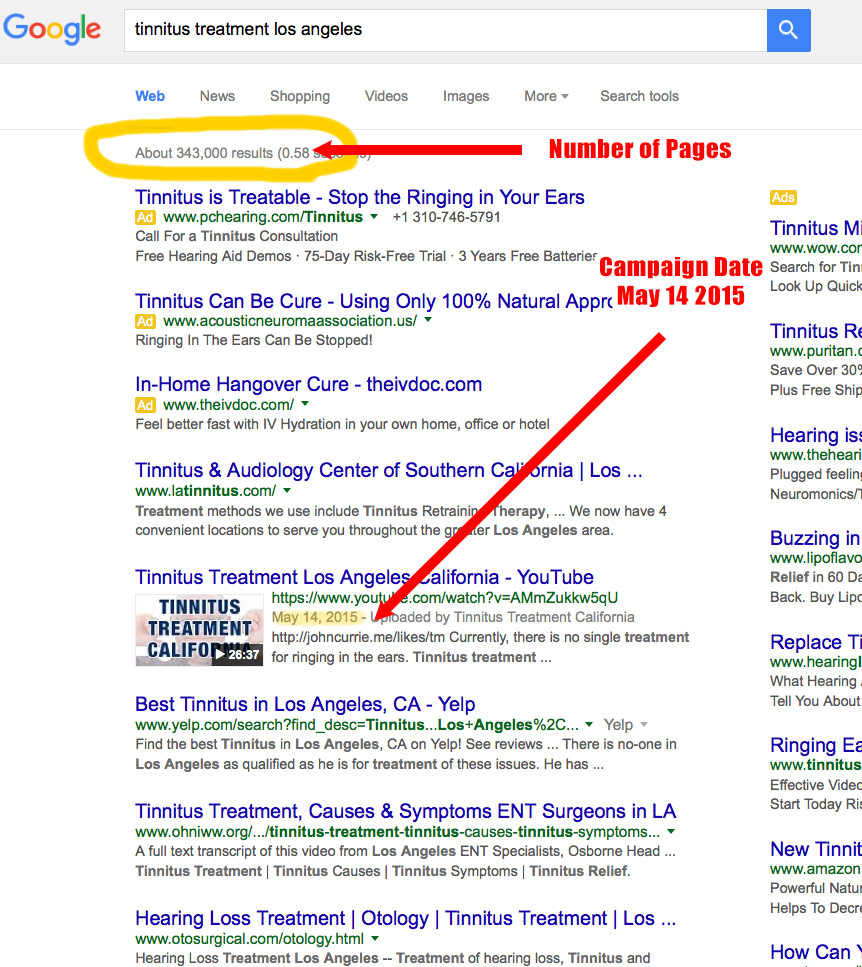
Task: Expand arrow beside acousticneuromaassociation.us URL
Action: [428, 320]
